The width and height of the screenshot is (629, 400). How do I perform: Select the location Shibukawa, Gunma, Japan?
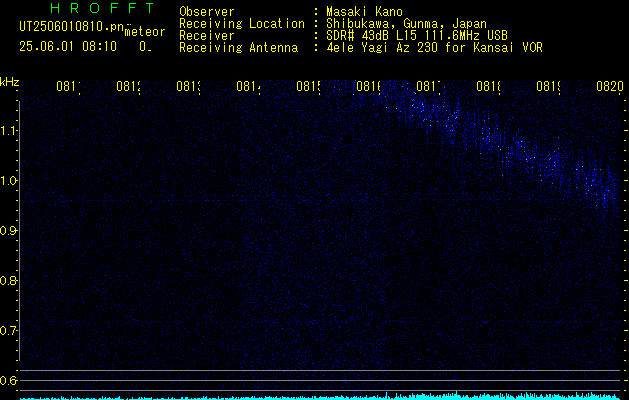point(406,24)
